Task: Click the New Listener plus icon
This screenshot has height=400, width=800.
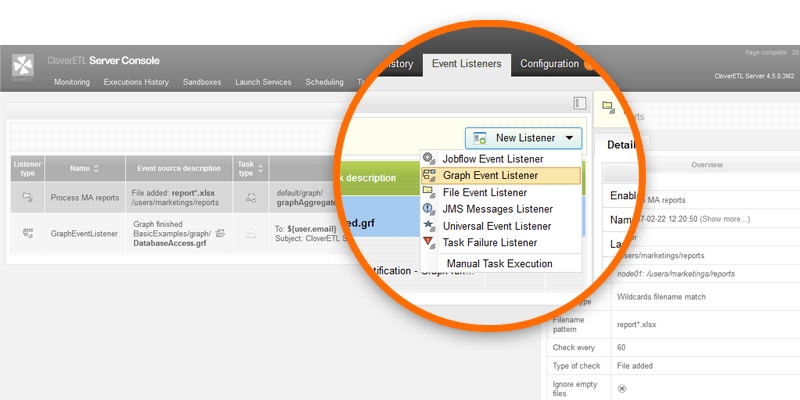Action: coord(480,138)
